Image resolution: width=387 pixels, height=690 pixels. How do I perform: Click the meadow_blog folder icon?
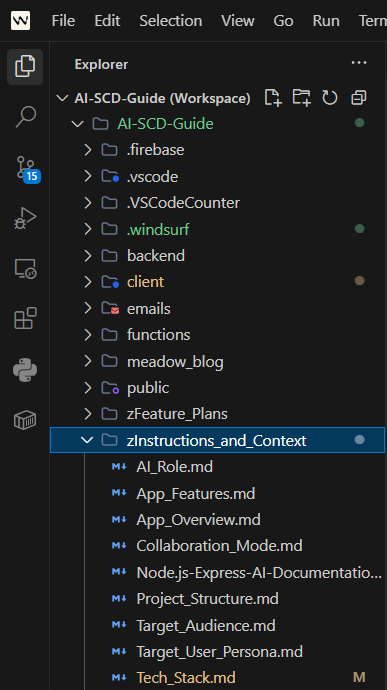pyautogui.click(x=109, y=361)
